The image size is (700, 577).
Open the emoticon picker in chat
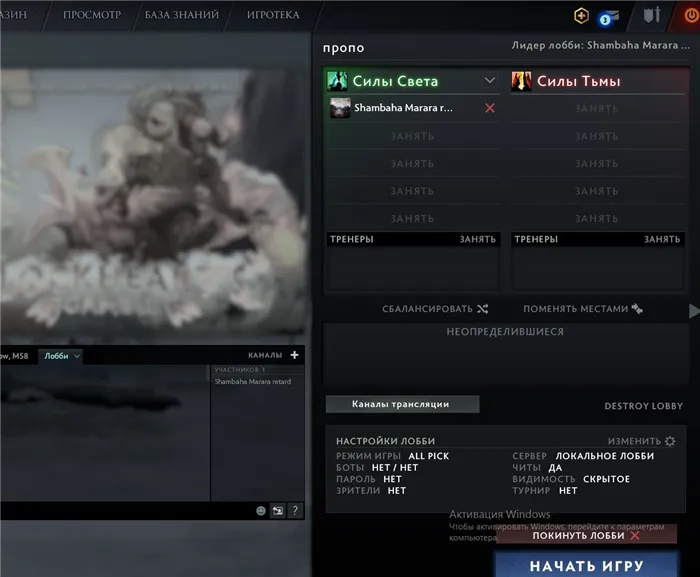pos(261,510)
